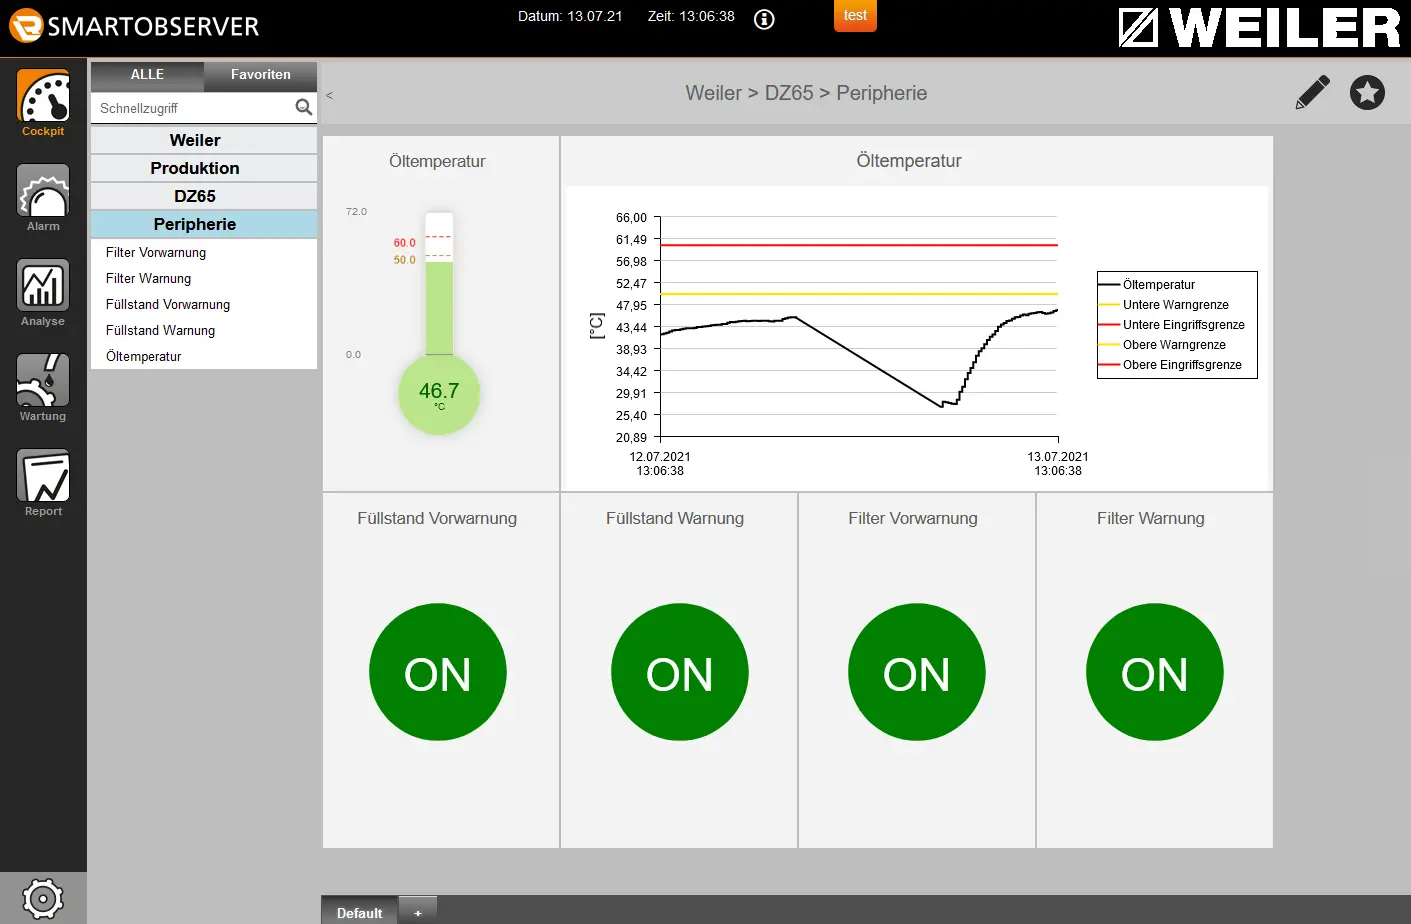
Task: Open settings via the gear icon
Action: click(x=42, y=899)
